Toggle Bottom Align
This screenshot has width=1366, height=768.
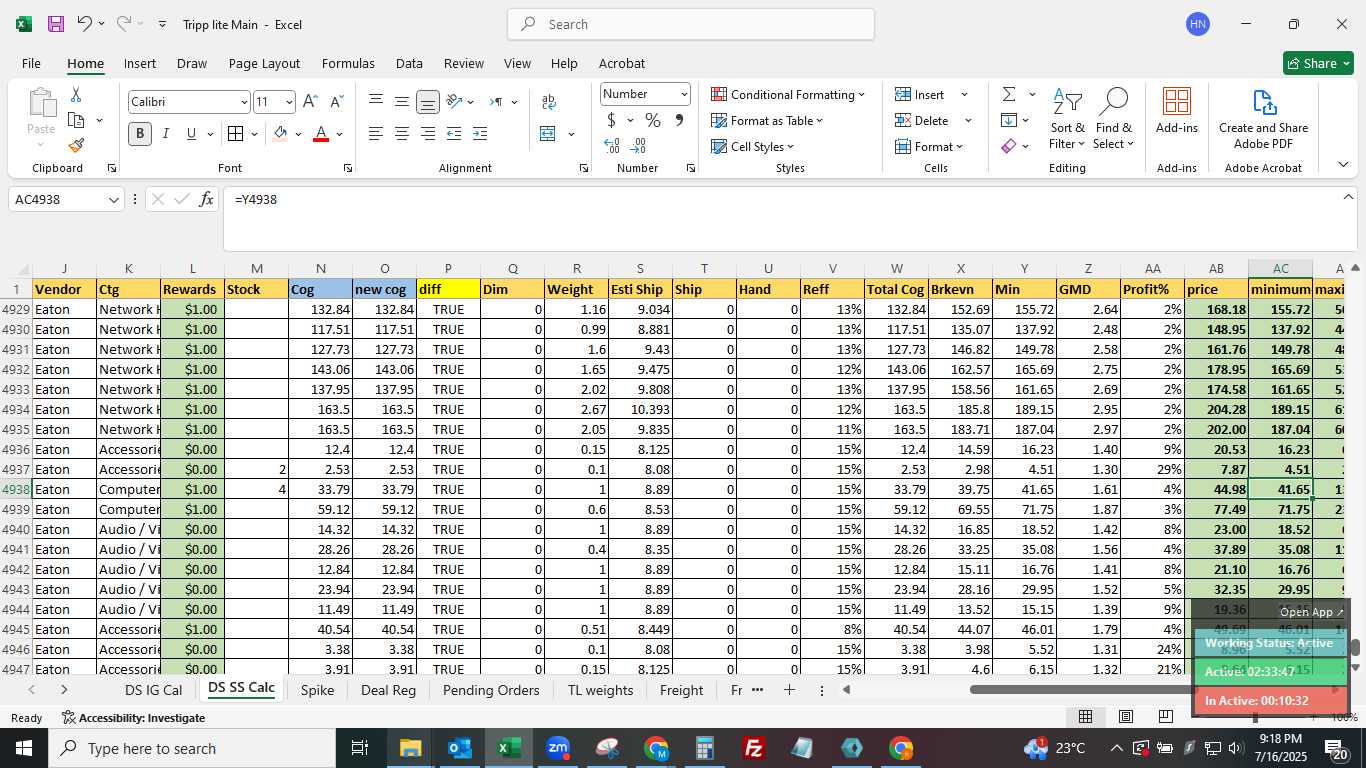click(x=428, y=101)
